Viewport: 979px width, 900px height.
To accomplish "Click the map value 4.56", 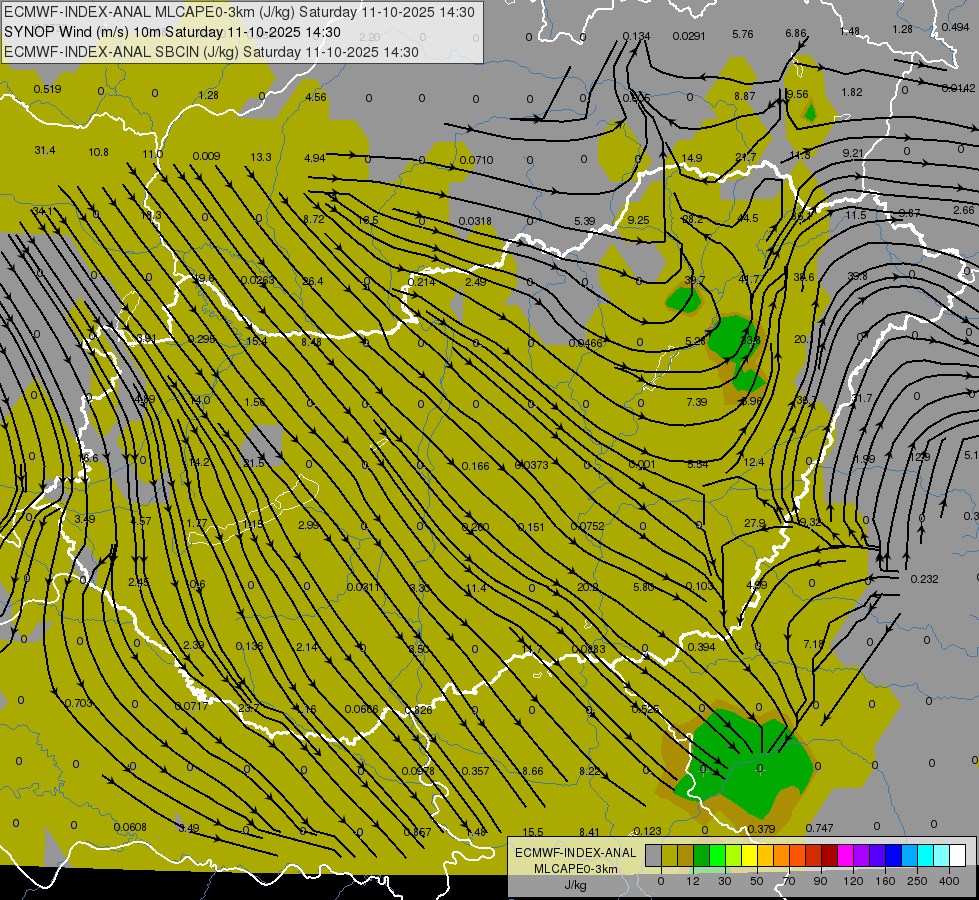I will tap(316, 97).
